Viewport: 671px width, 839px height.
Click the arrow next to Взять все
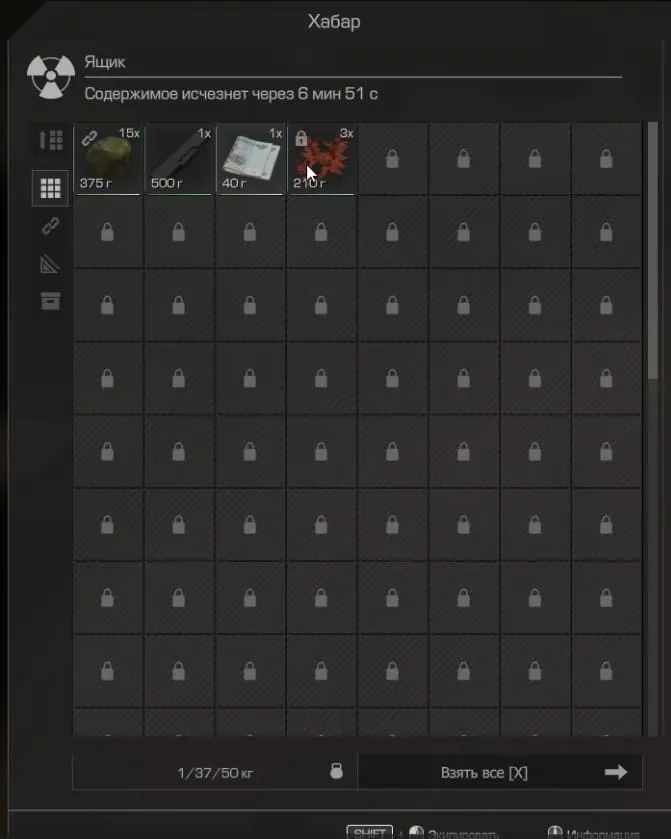[x=615, y=772]
